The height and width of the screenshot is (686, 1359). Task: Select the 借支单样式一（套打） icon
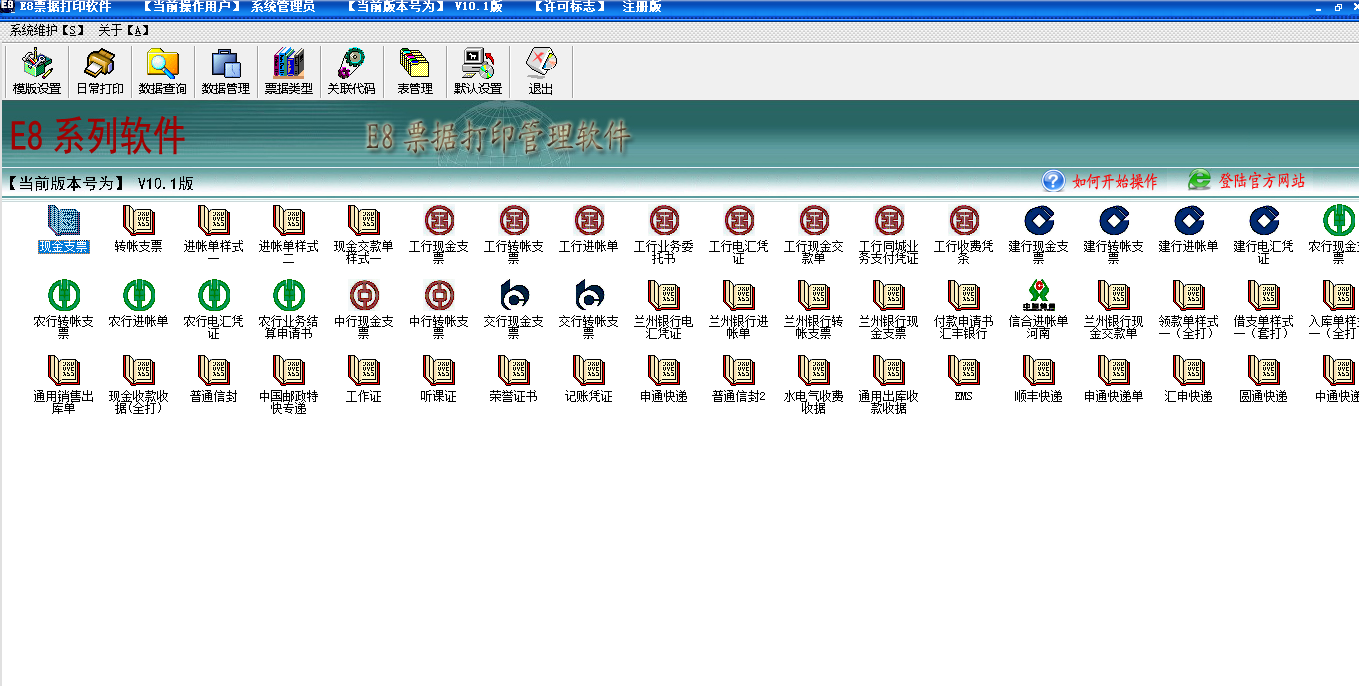pyautogui.click(x=1263, y=309)
